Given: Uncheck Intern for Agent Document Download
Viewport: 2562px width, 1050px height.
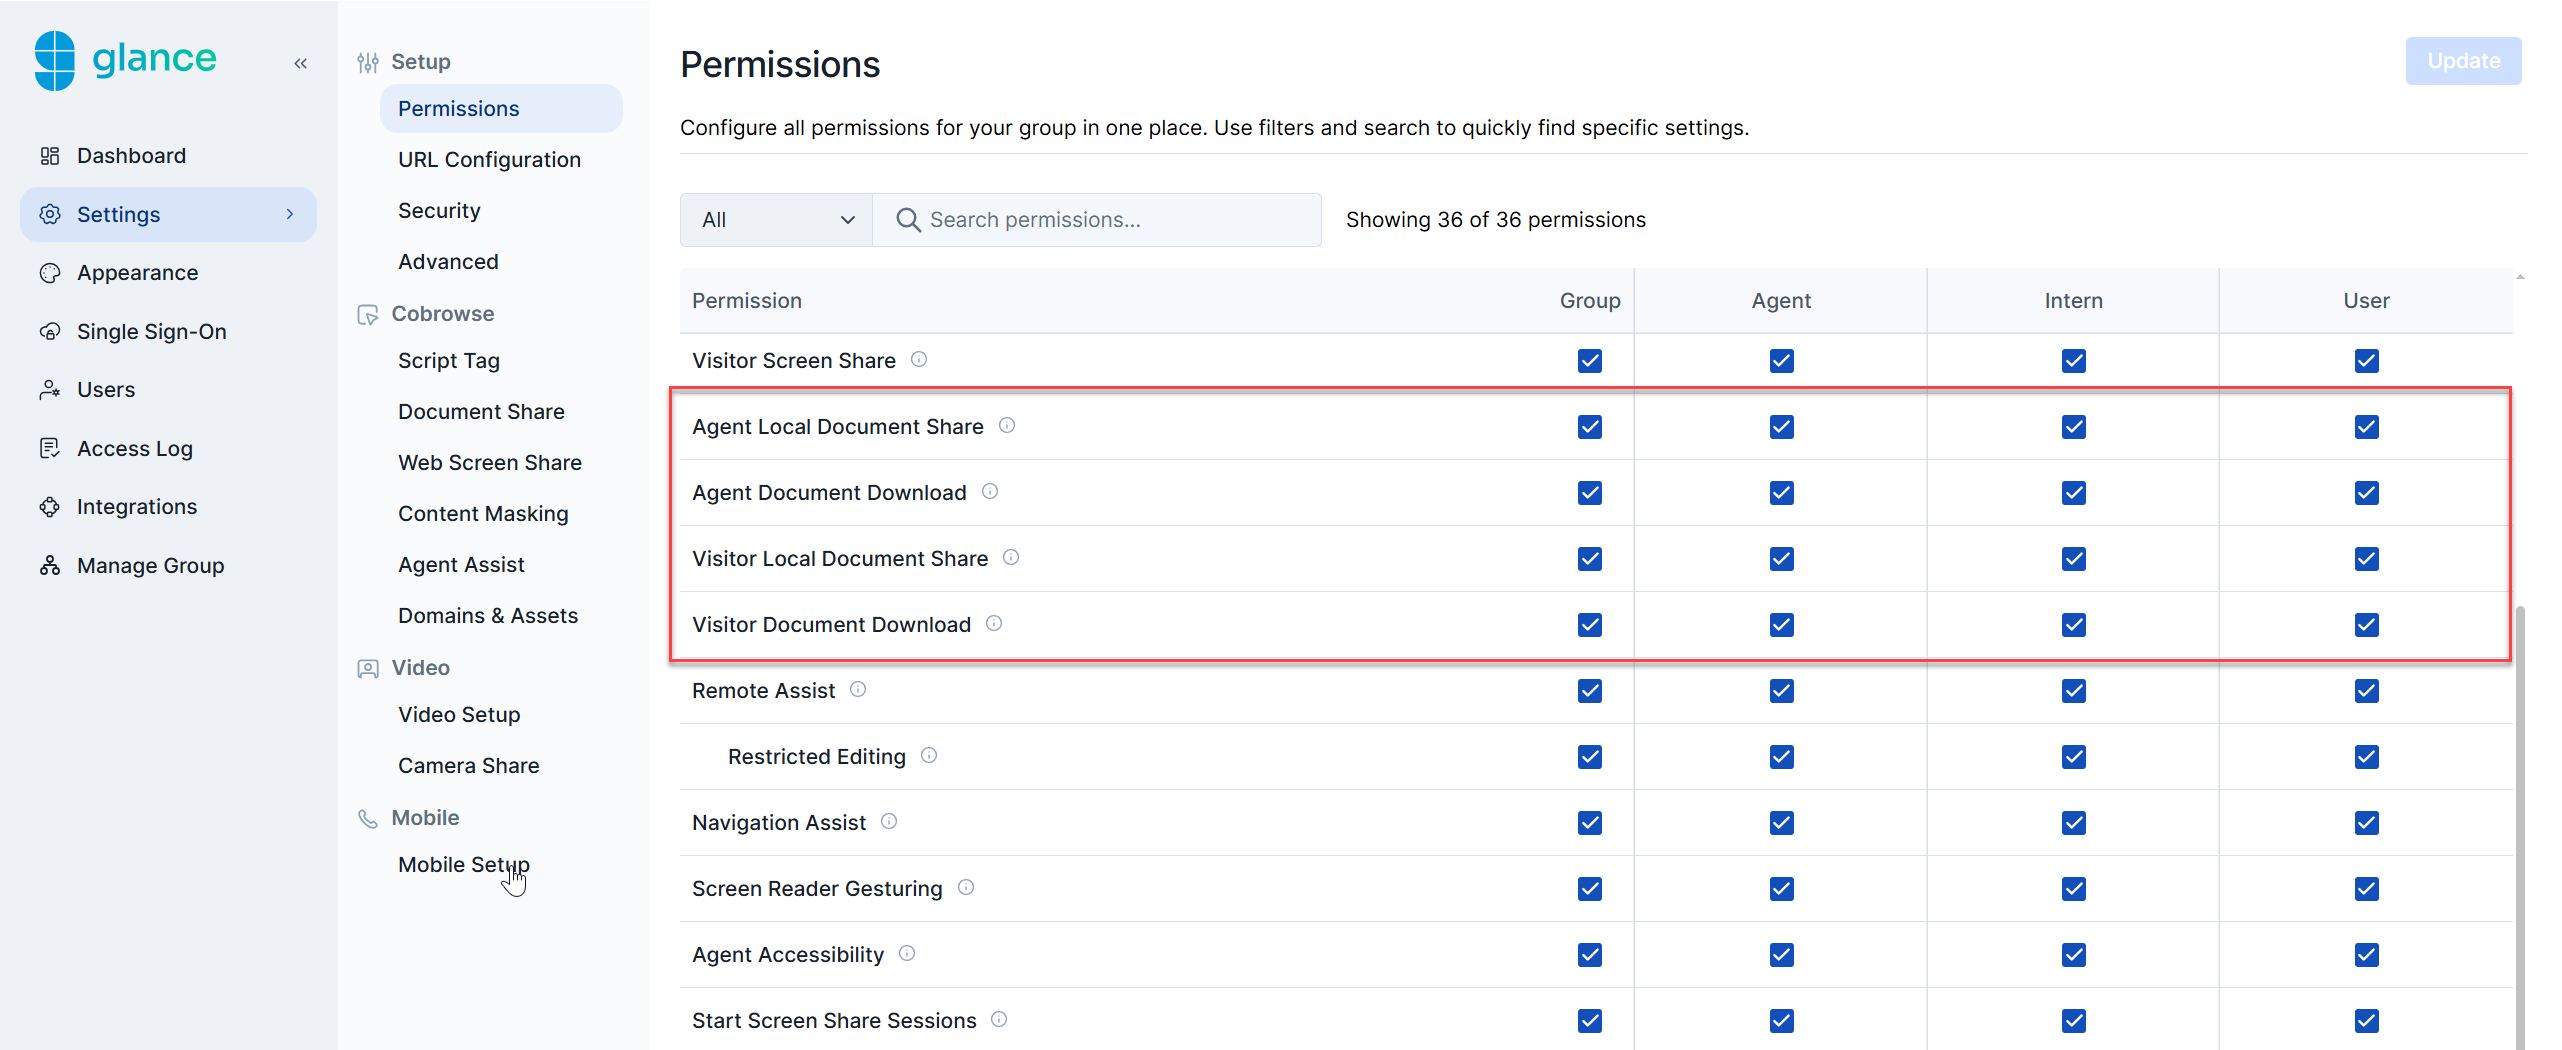Looking at the screenshot, I should tap(2073, 493).
